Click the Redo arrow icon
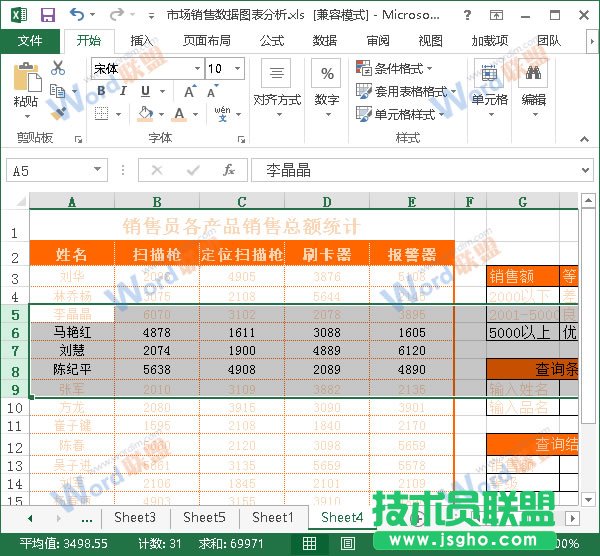Image resolution: width=600 pixels, height=556 pixels. [117, 15]
